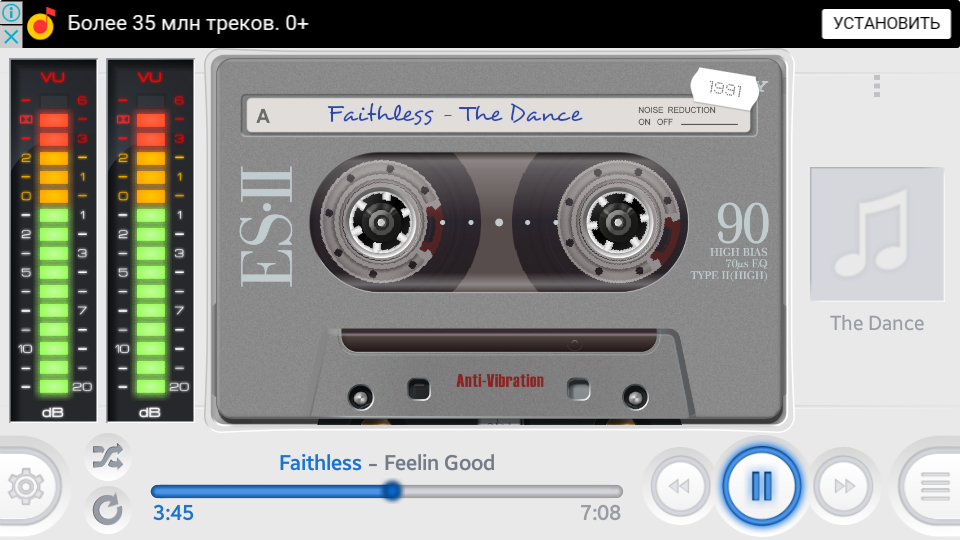Click the music app ad logo
Image resolution: width=960 pixels, height=540 pixels.
42,24
